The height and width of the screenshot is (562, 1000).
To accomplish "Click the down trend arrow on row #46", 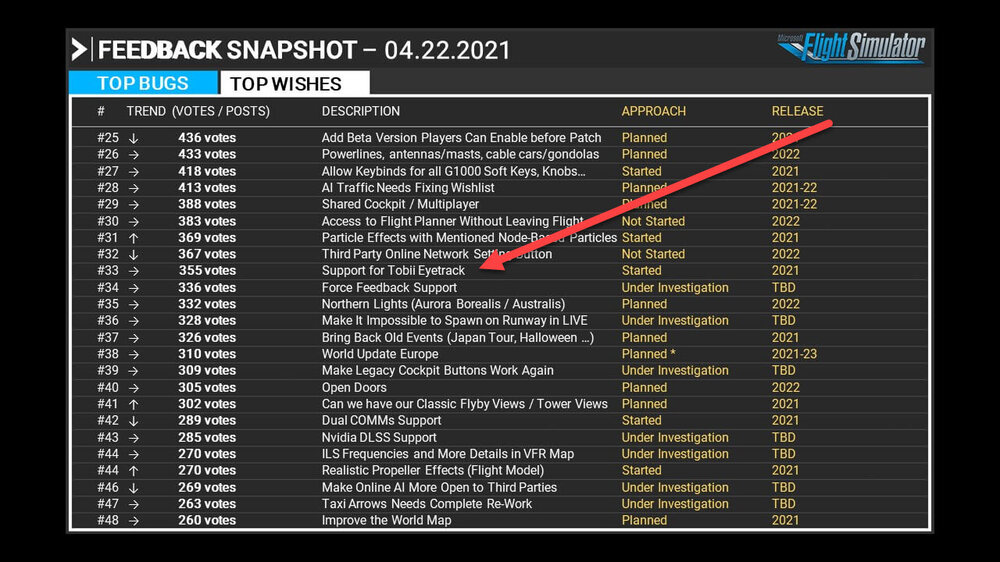I will tap(133, 487).
